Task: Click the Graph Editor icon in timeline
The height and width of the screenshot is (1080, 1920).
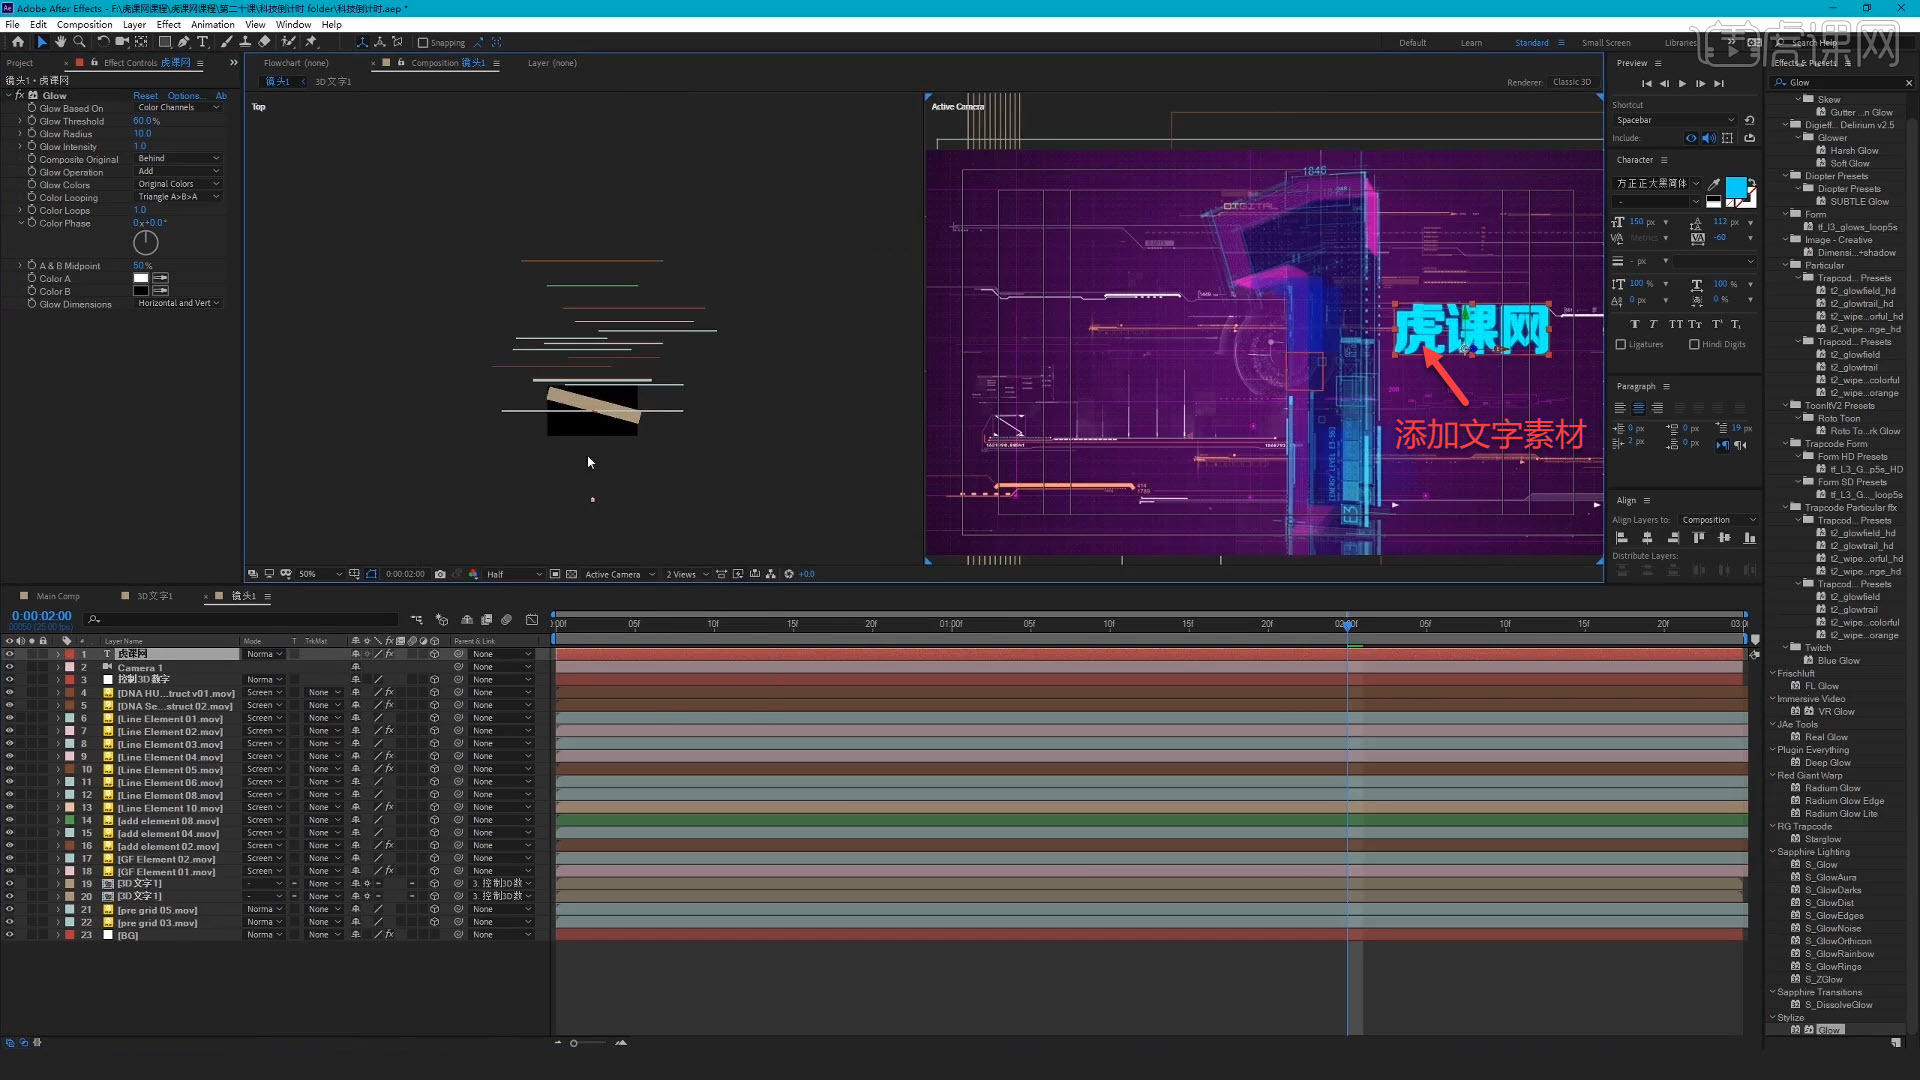Action: [x=532, y=620]
